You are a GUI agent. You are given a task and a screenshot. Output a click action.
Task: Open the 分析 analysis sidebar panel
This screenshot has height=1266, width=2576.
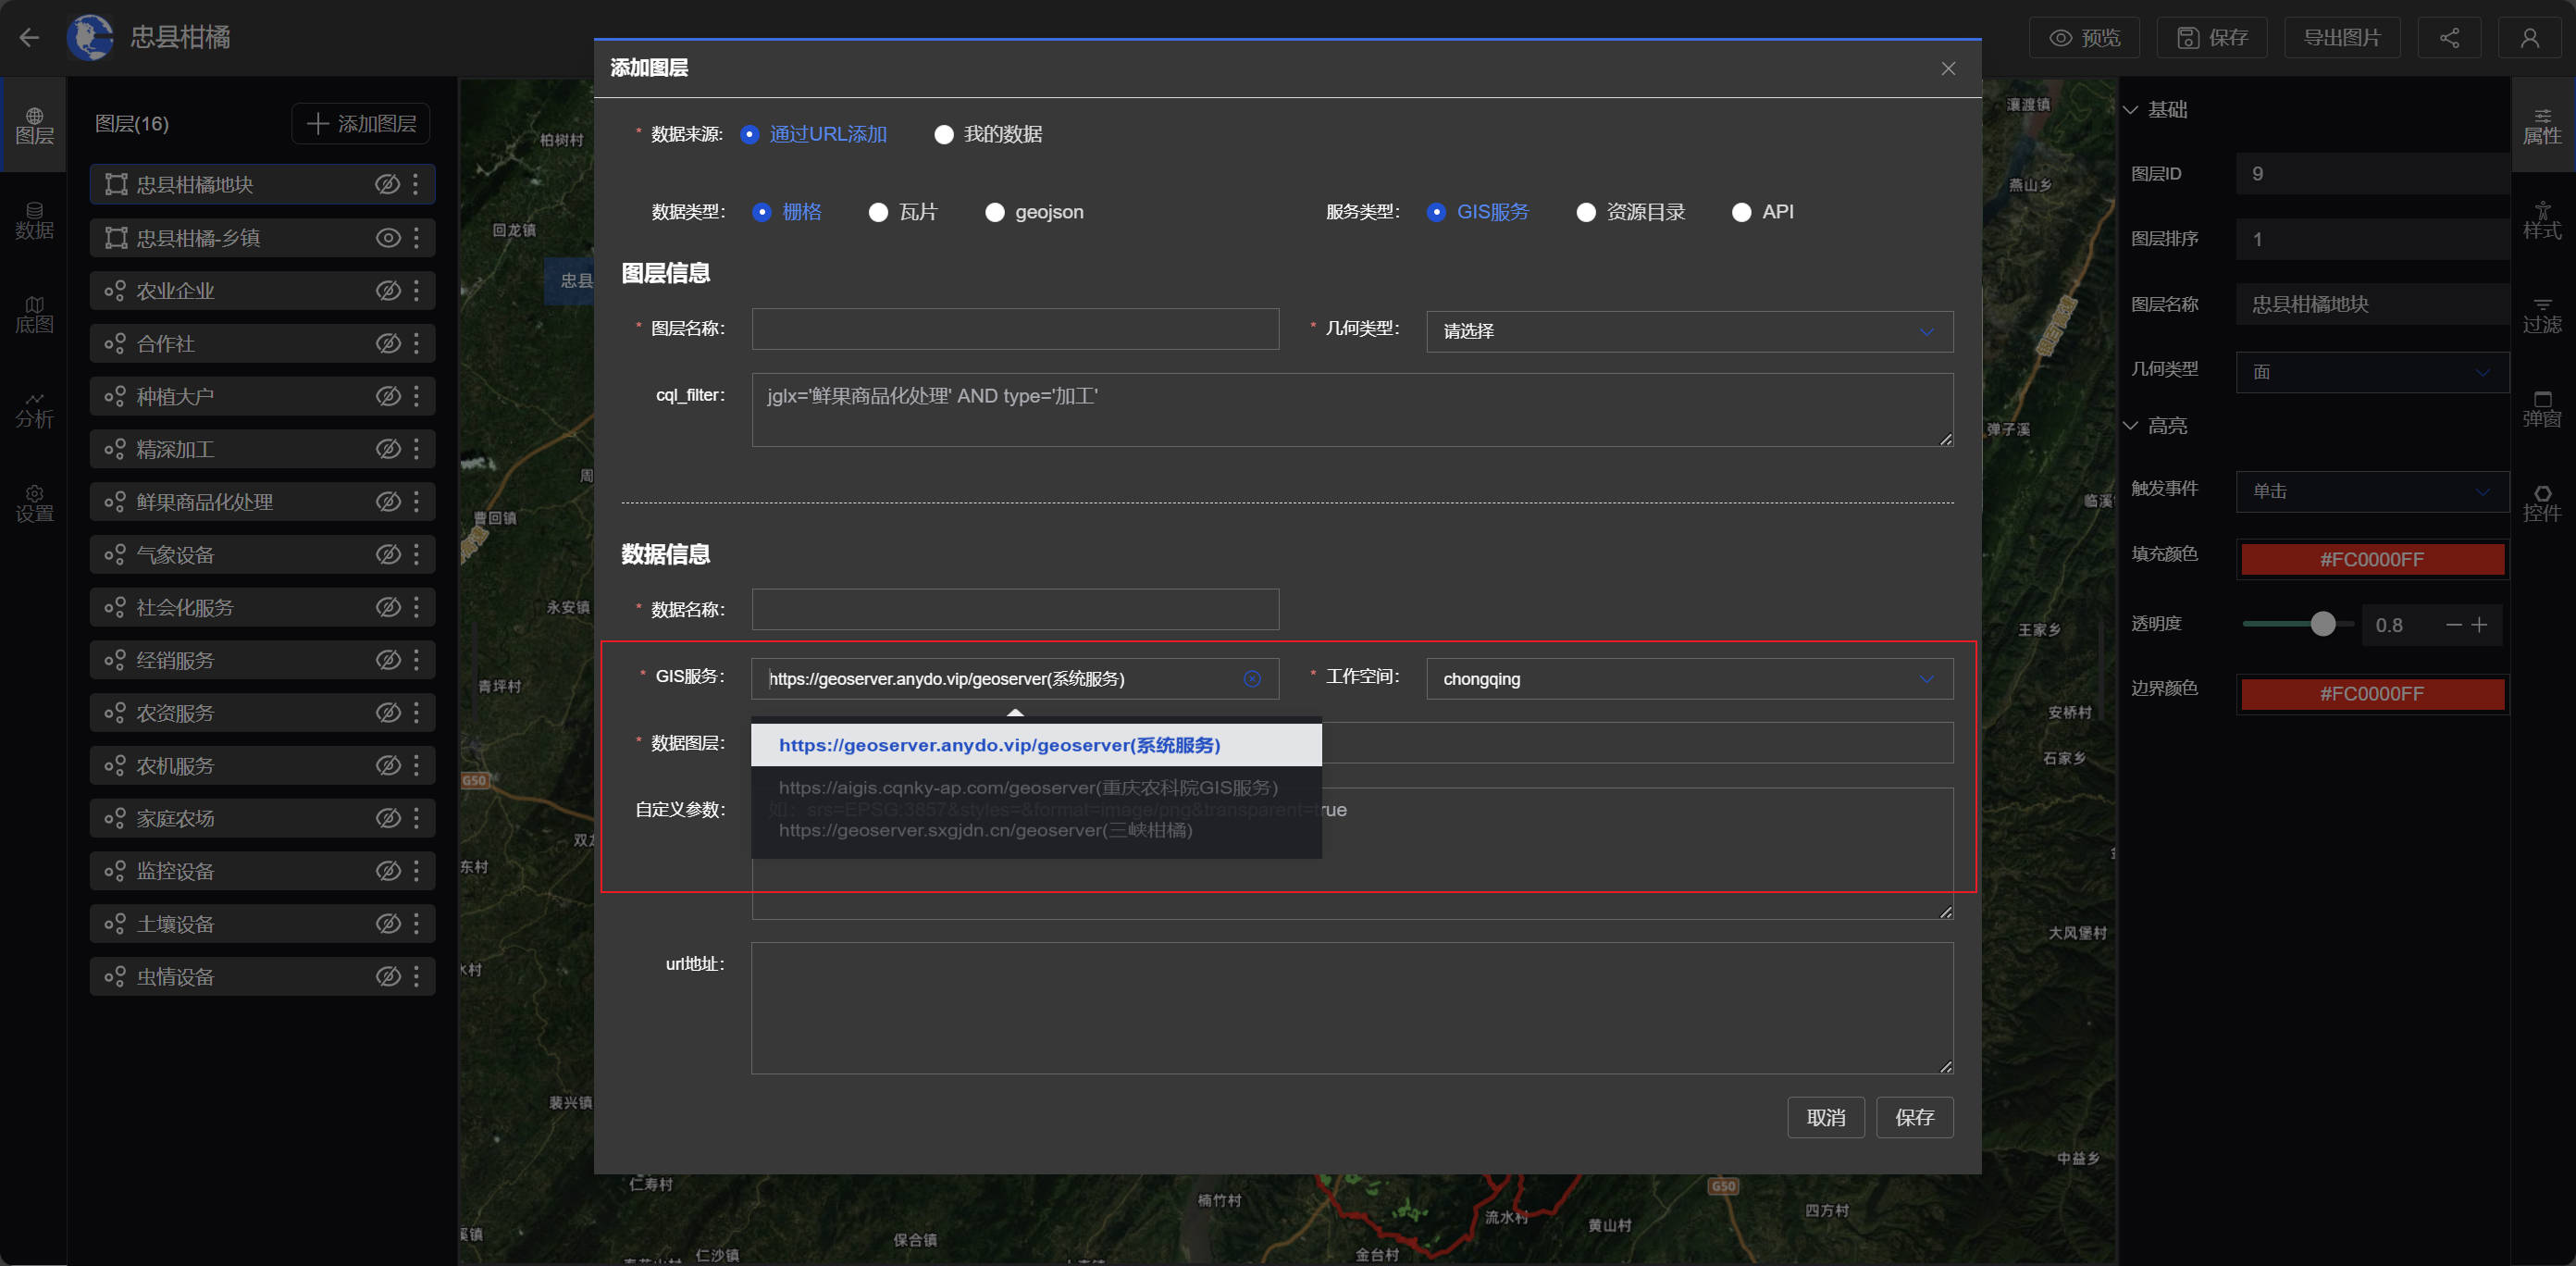point(34,409)
